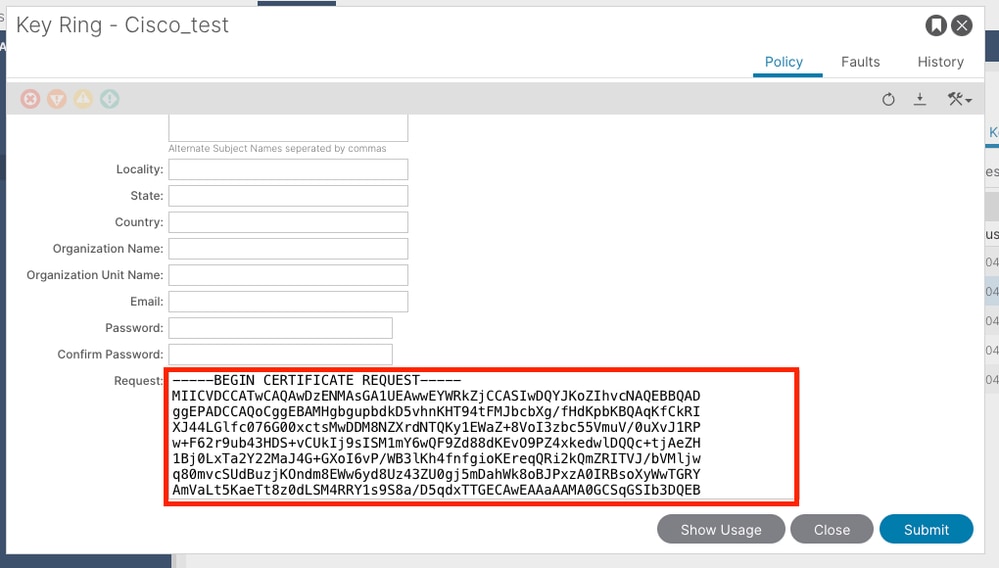Viewport: 999px width, 568px height.
Task: Open the History tab
Action: (940, 62)
